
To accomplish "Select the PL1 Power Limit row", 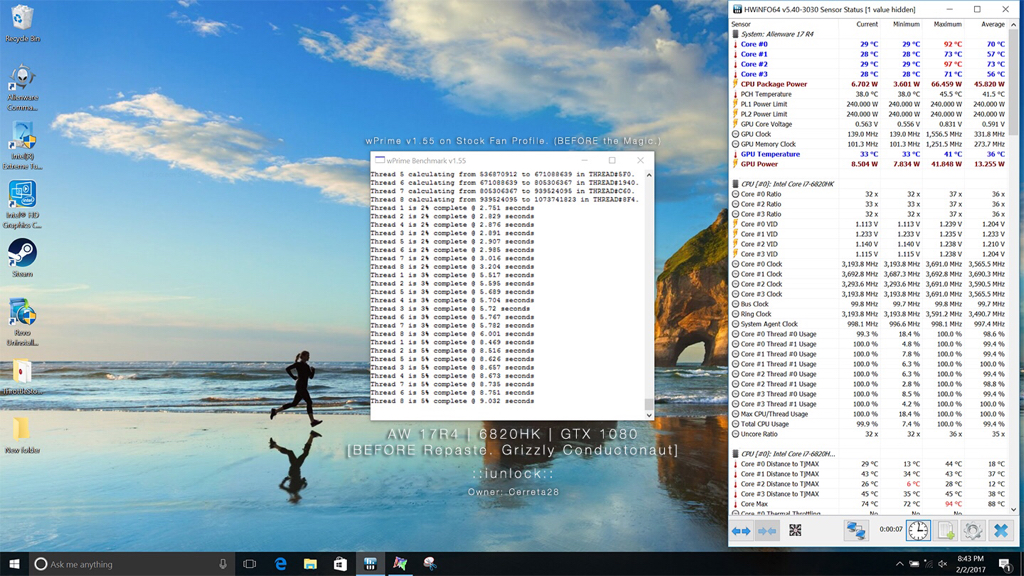I will (869, 104).
